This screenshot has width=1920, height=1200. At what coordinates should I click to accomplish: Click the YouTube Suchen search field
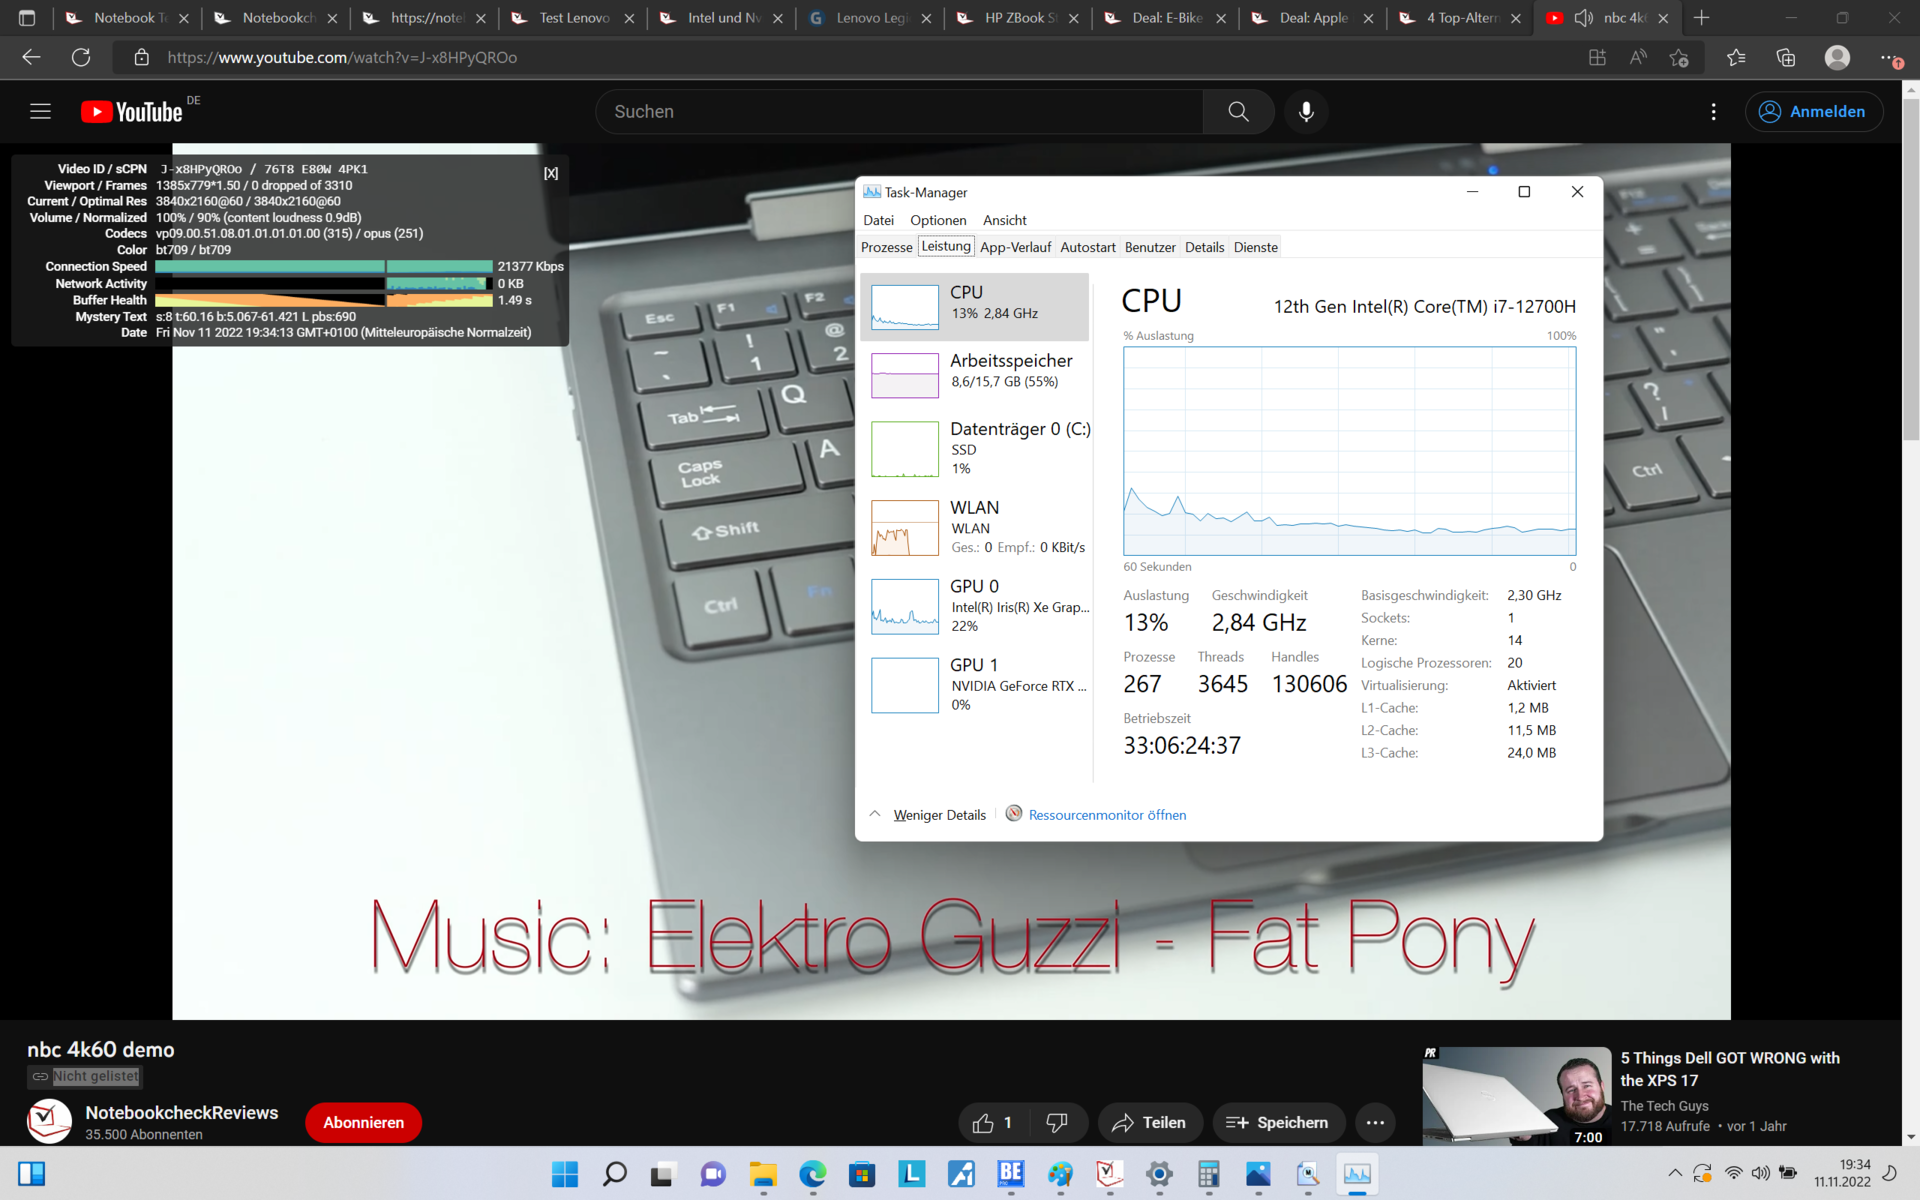[900, 112]
